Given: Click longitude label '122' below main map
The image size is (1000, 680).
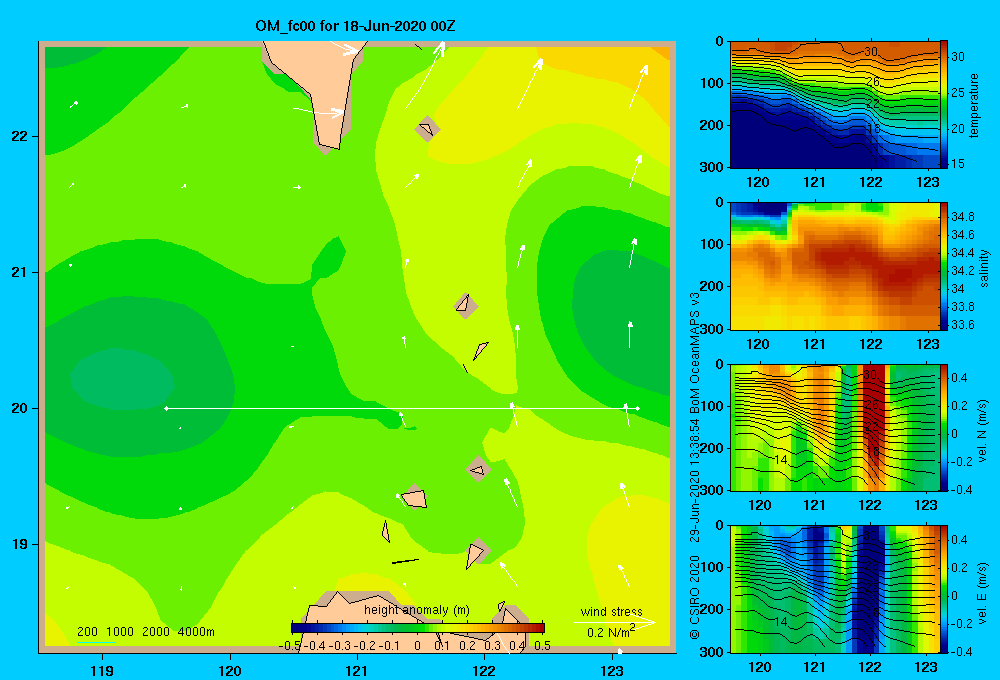Looking at the screenshot, I should pos(484,670).
